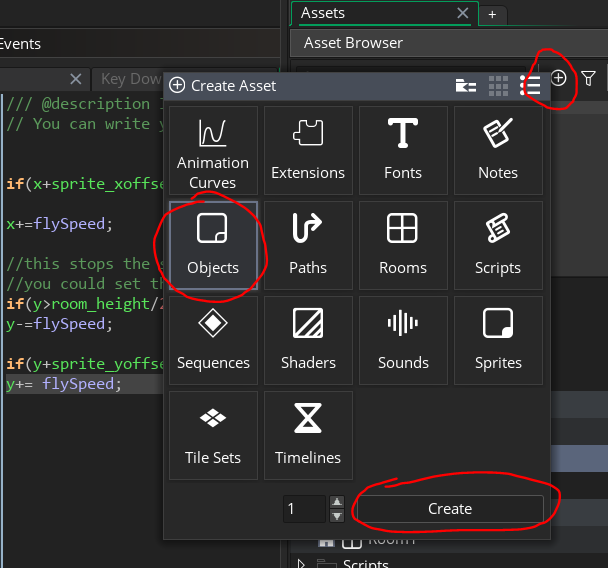Close the event tab left of Key Down
This screenshot has height=568, width=608.
point(76,79)
